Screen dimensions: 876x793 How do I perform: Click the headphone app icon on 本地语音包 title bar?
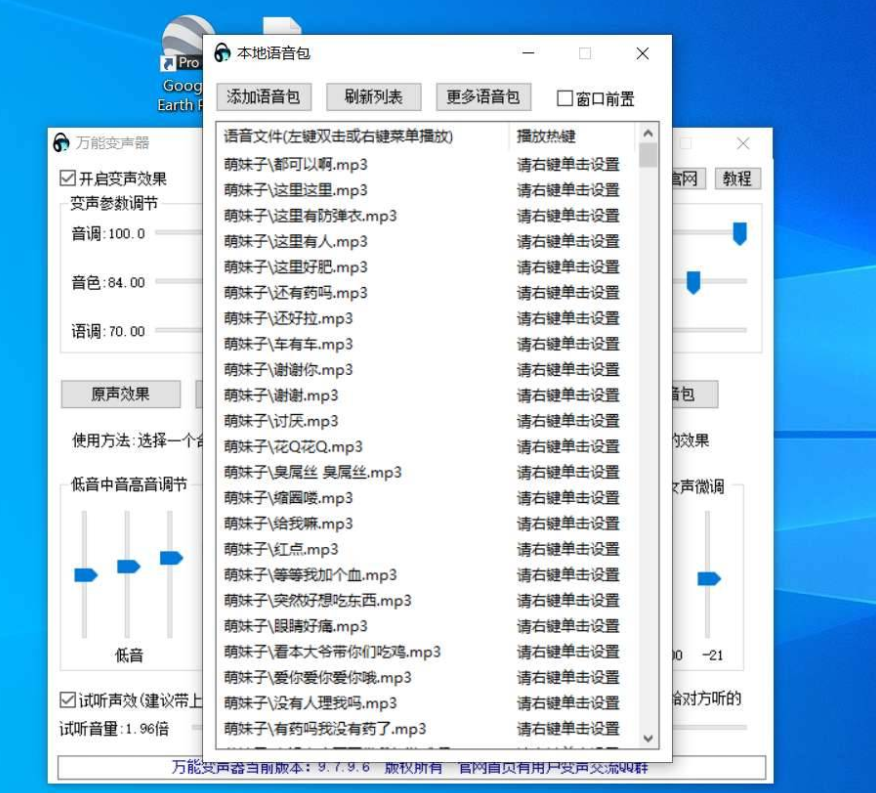pyautogui.click(x=222, y=53)
